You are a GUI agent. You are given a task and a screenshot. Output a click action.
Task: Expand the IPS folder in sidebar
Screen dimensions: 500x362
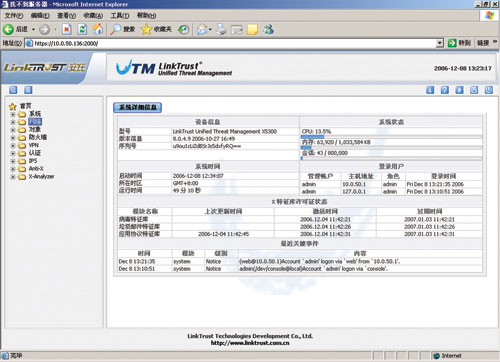point(13,161)
